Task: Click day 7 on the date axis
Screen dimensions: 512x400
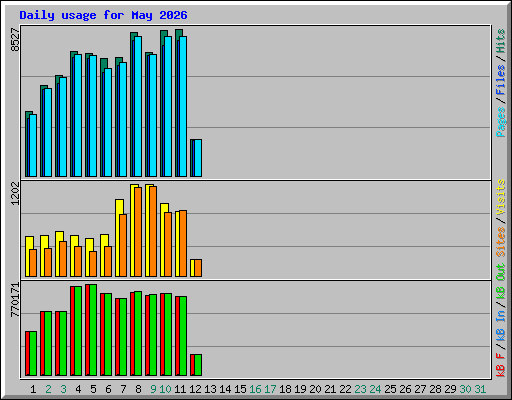Action: coord(123,389)
